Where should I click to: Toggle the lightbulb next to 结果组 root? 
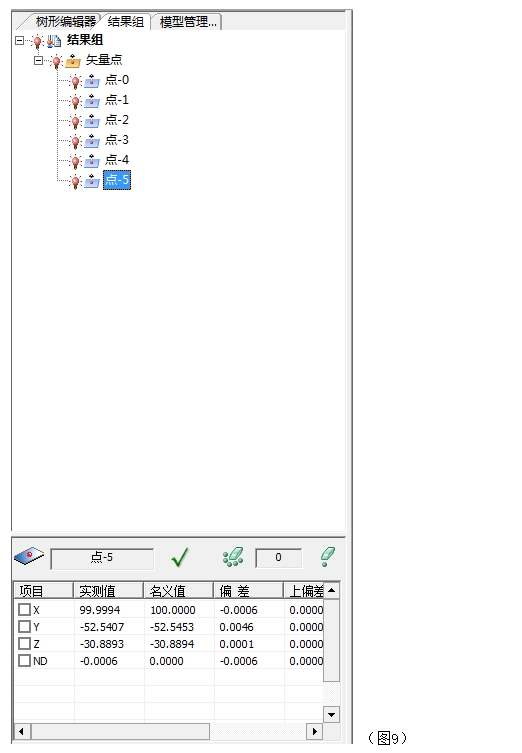point(37,42)
